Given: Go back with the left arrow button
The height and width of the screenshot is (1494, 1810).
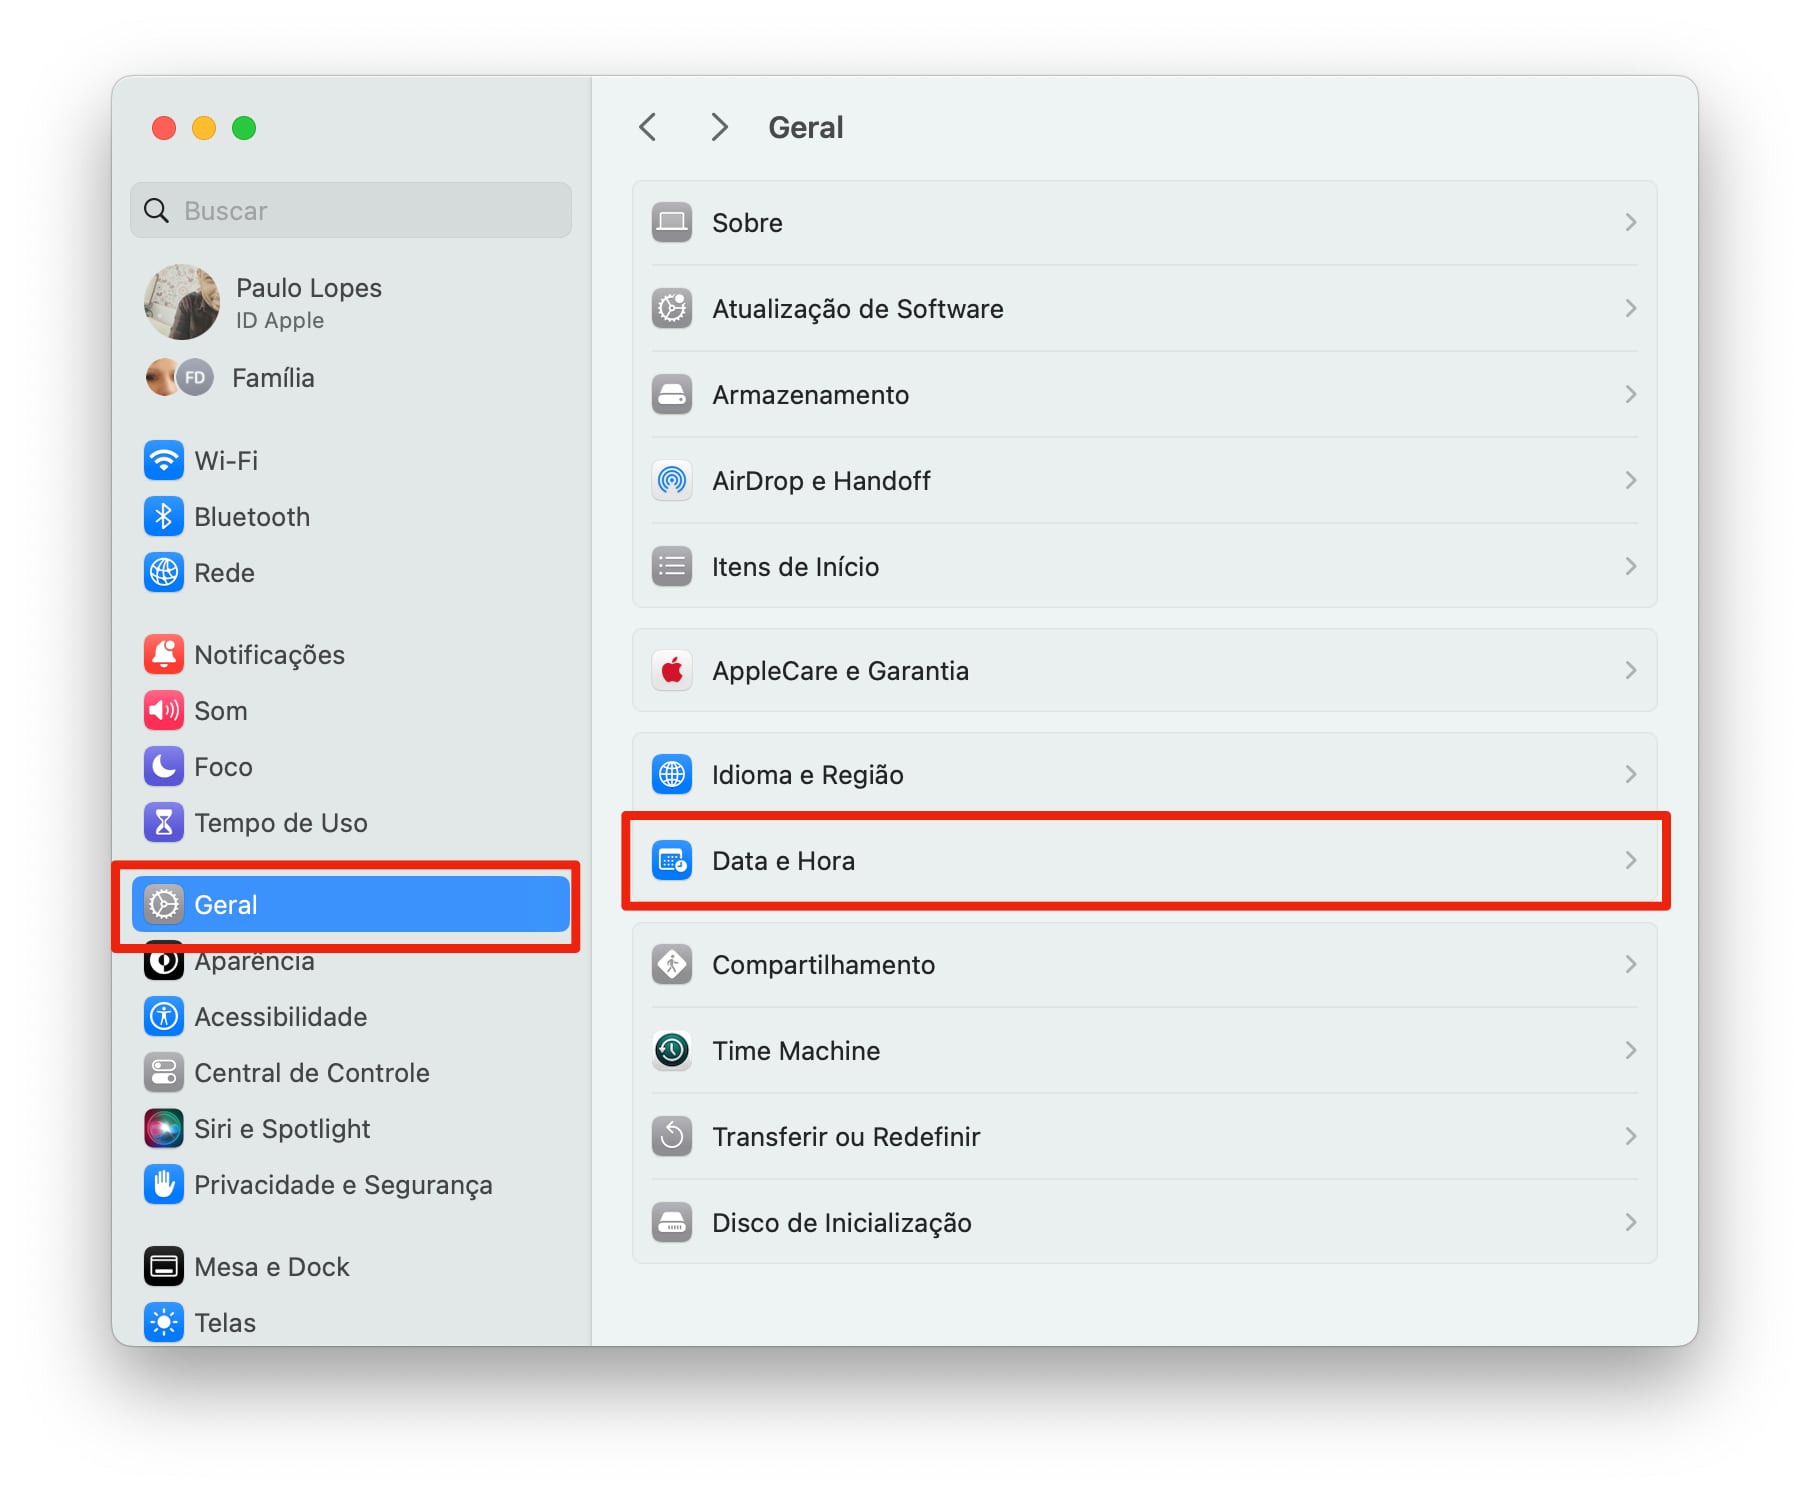Looking at the screenshot, I should click(648, 127).
